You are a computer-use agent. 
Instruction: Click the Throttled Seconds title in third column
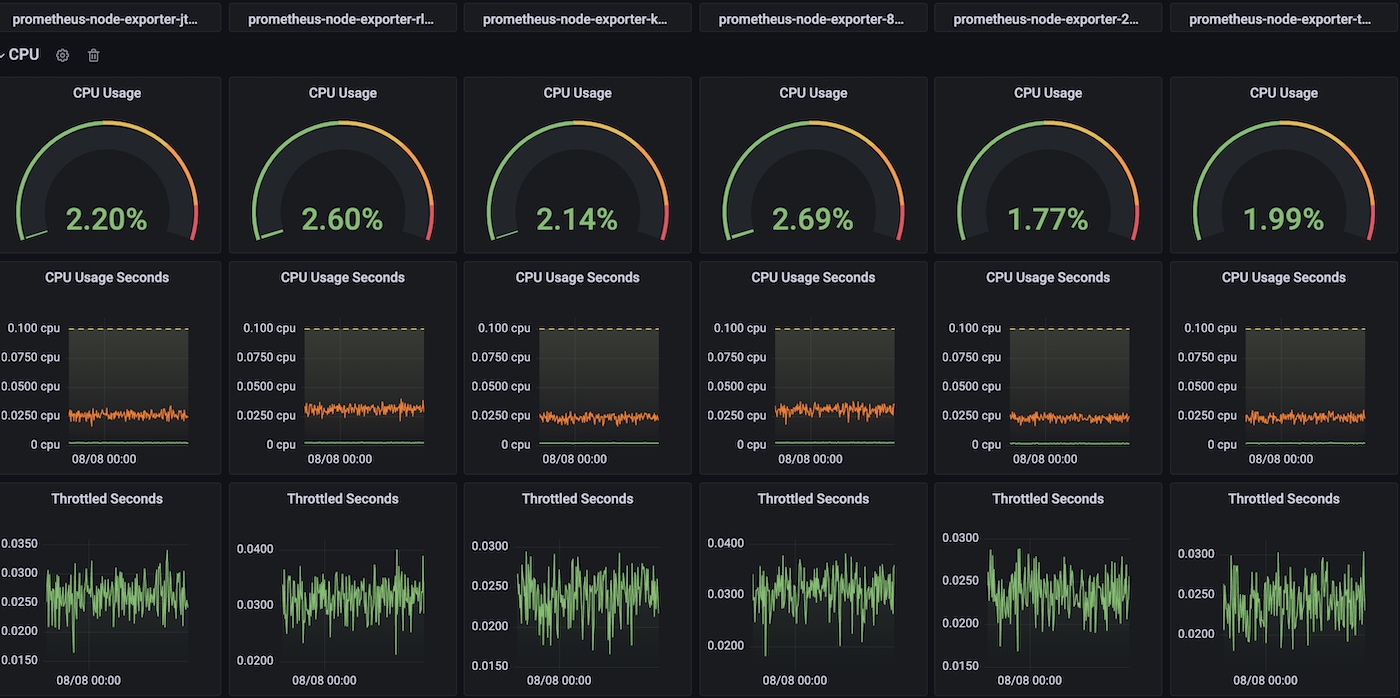(x=577, y=498)
